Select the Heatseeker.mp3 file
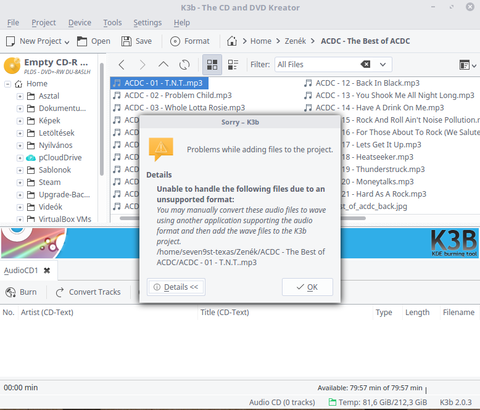Image resolution: width=480 pixels, height=410 pixels. coord(378,157)
